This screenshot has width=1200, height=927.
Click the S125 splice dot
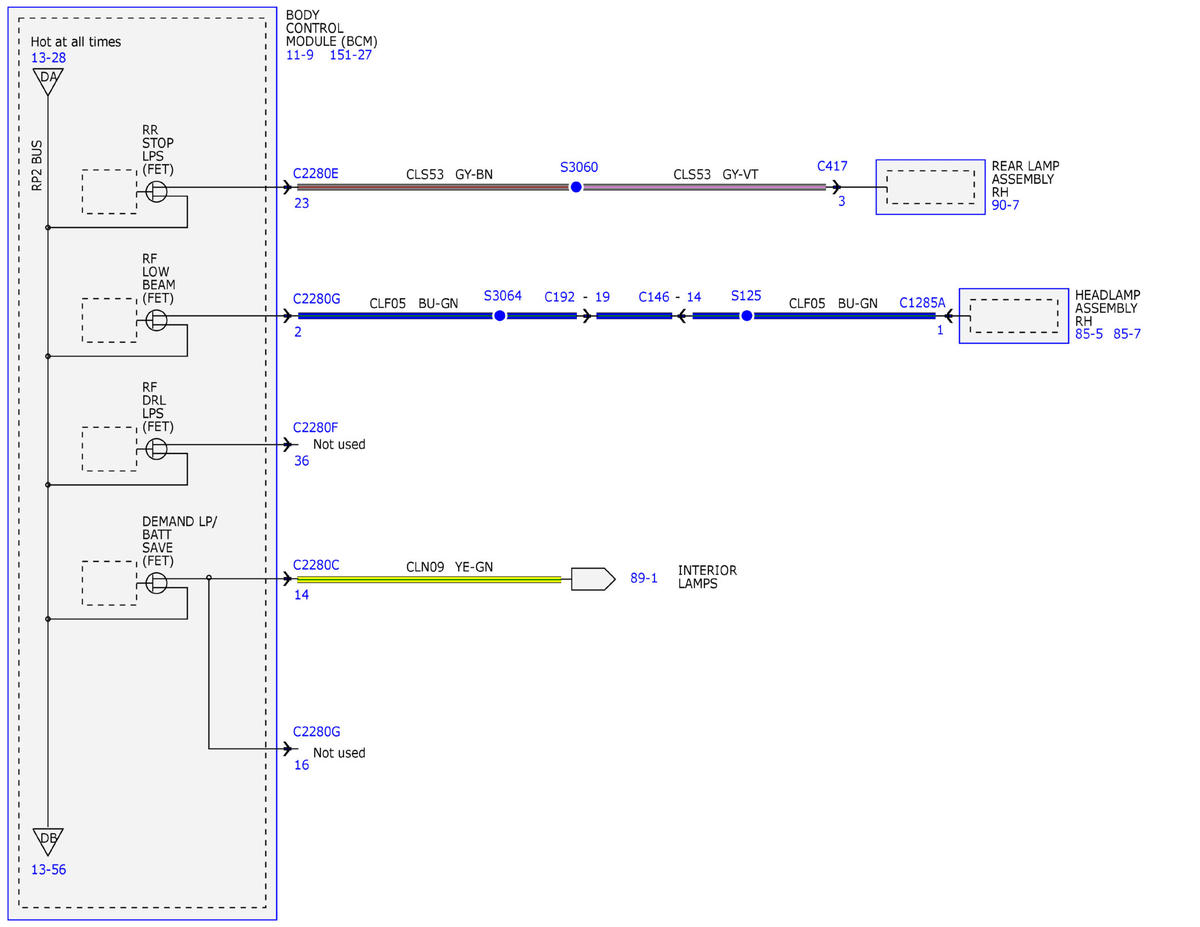click(x=746, y=316)
